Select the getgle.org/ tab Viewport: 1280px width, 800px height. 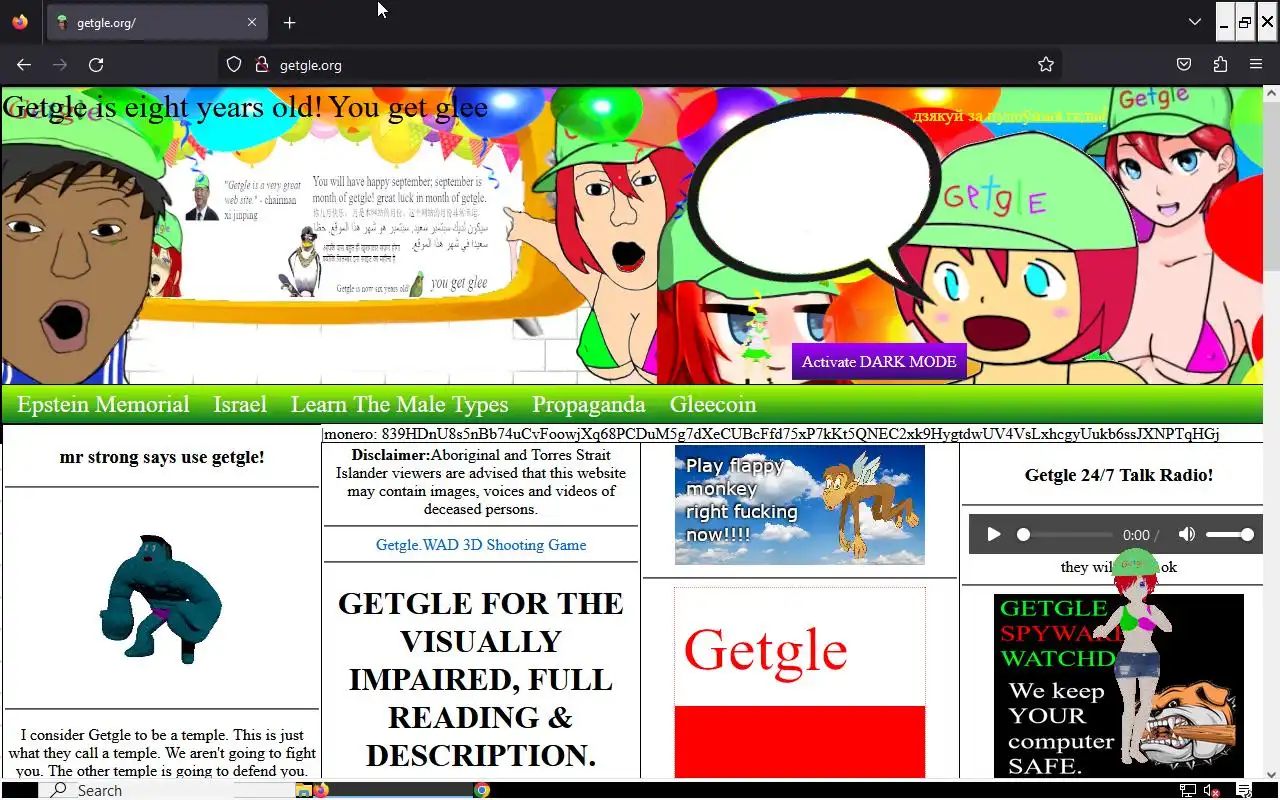click(156, 22)
